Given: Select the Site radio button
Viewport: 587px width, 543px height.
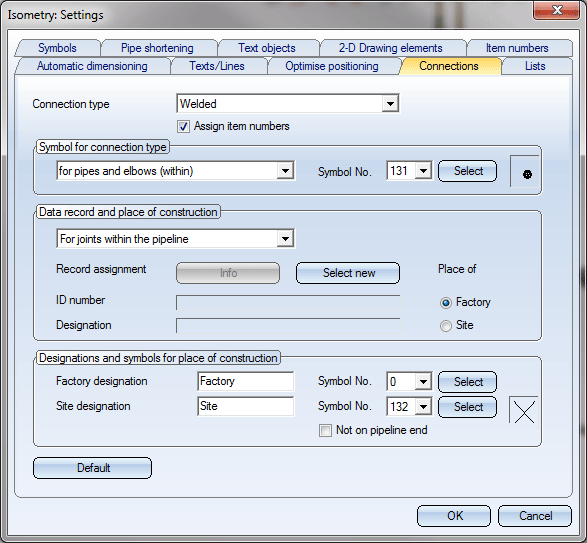Looking at the screenshot, I should (445, 325).
